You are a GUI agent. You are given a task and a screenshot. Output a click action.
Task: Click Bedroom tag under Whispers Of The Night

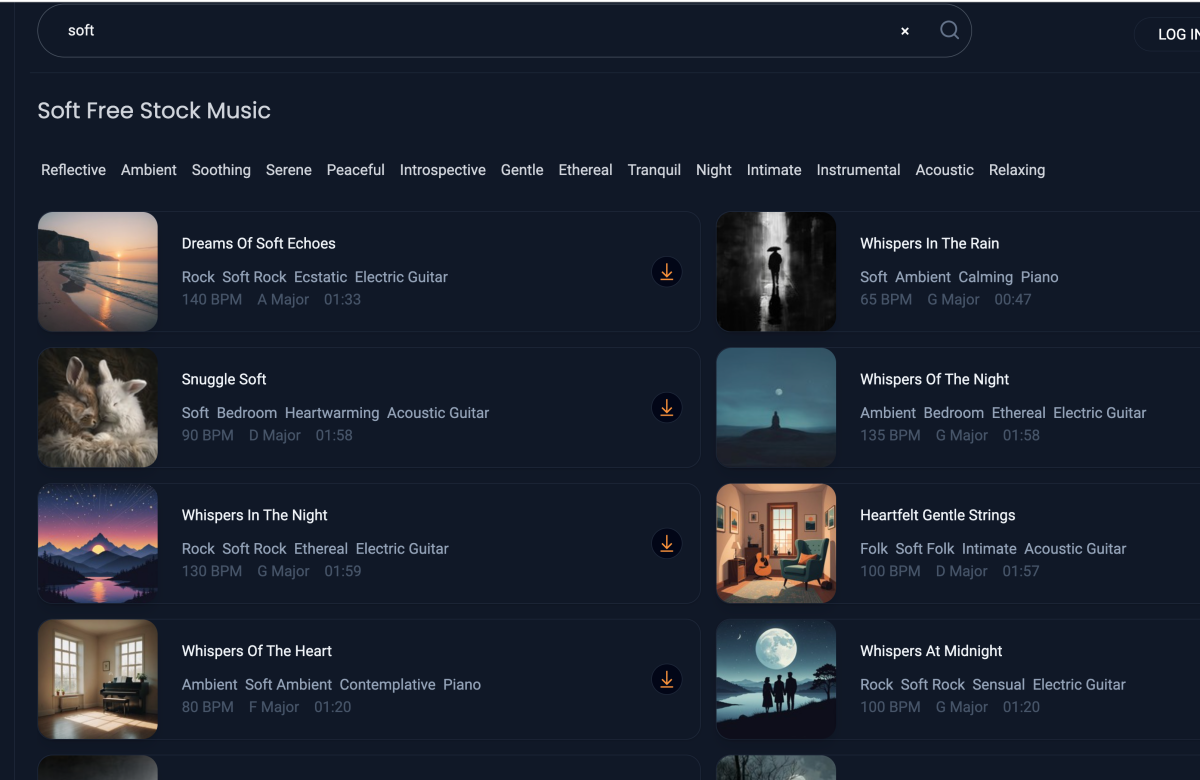pyautogui.click(x=954, y=413)
